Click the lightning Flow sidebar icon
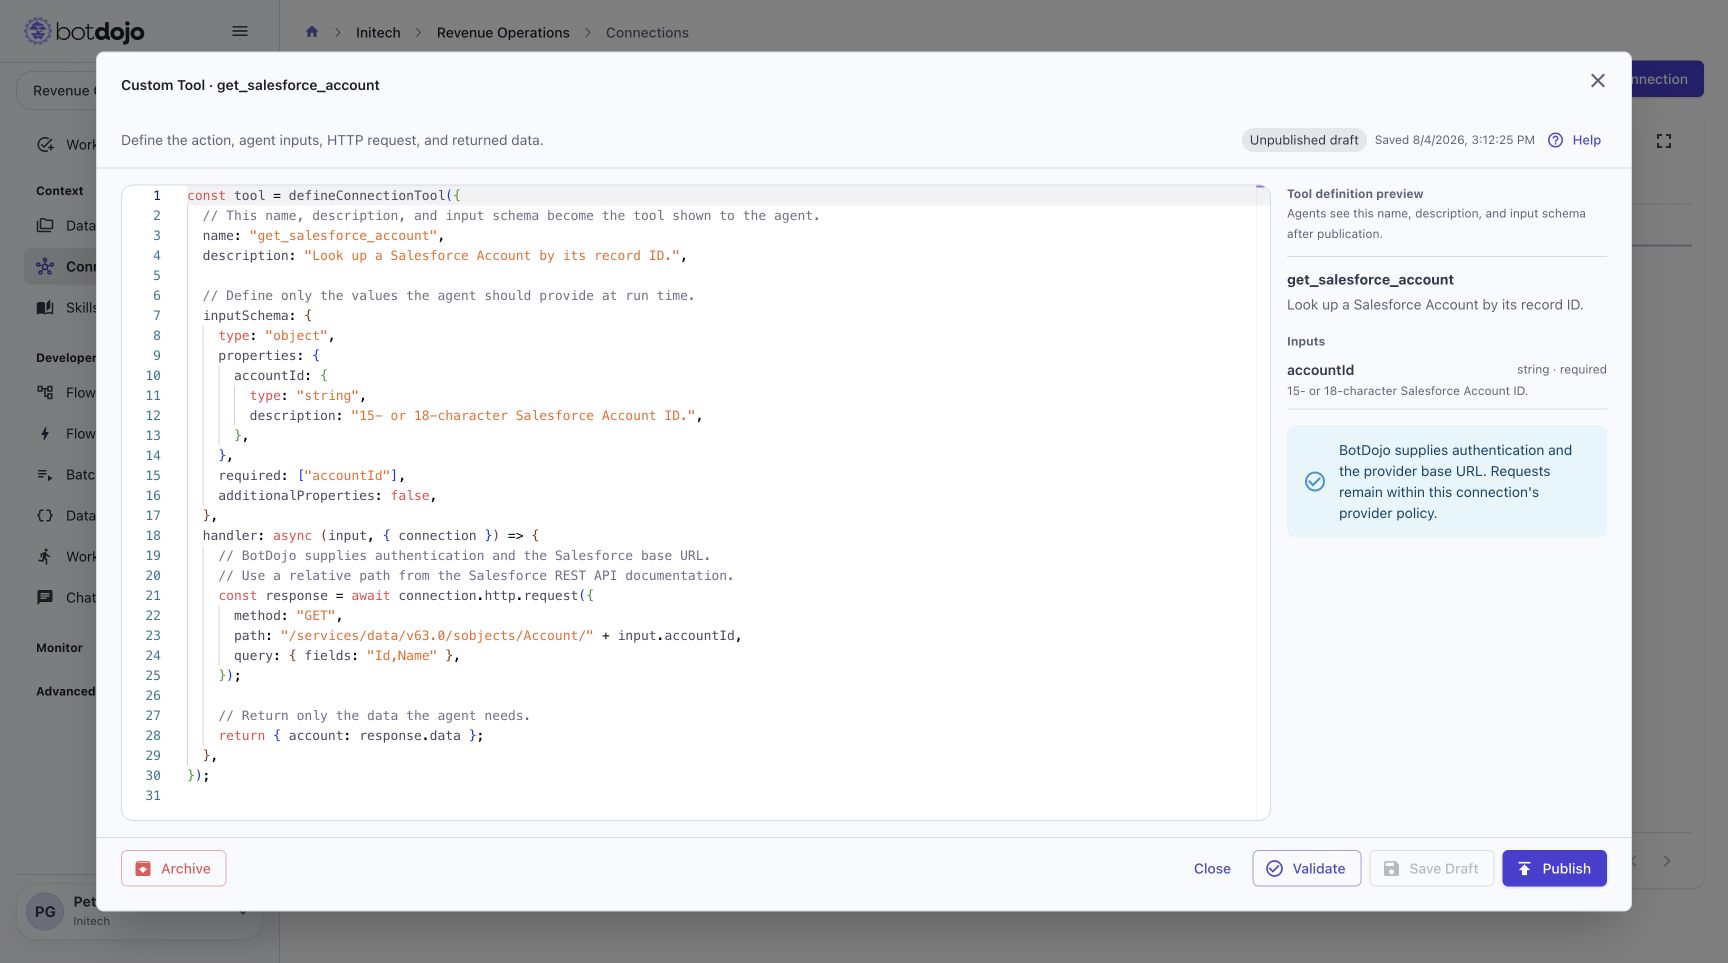Viewport: 1728px width, 963px height. (45, 433)
